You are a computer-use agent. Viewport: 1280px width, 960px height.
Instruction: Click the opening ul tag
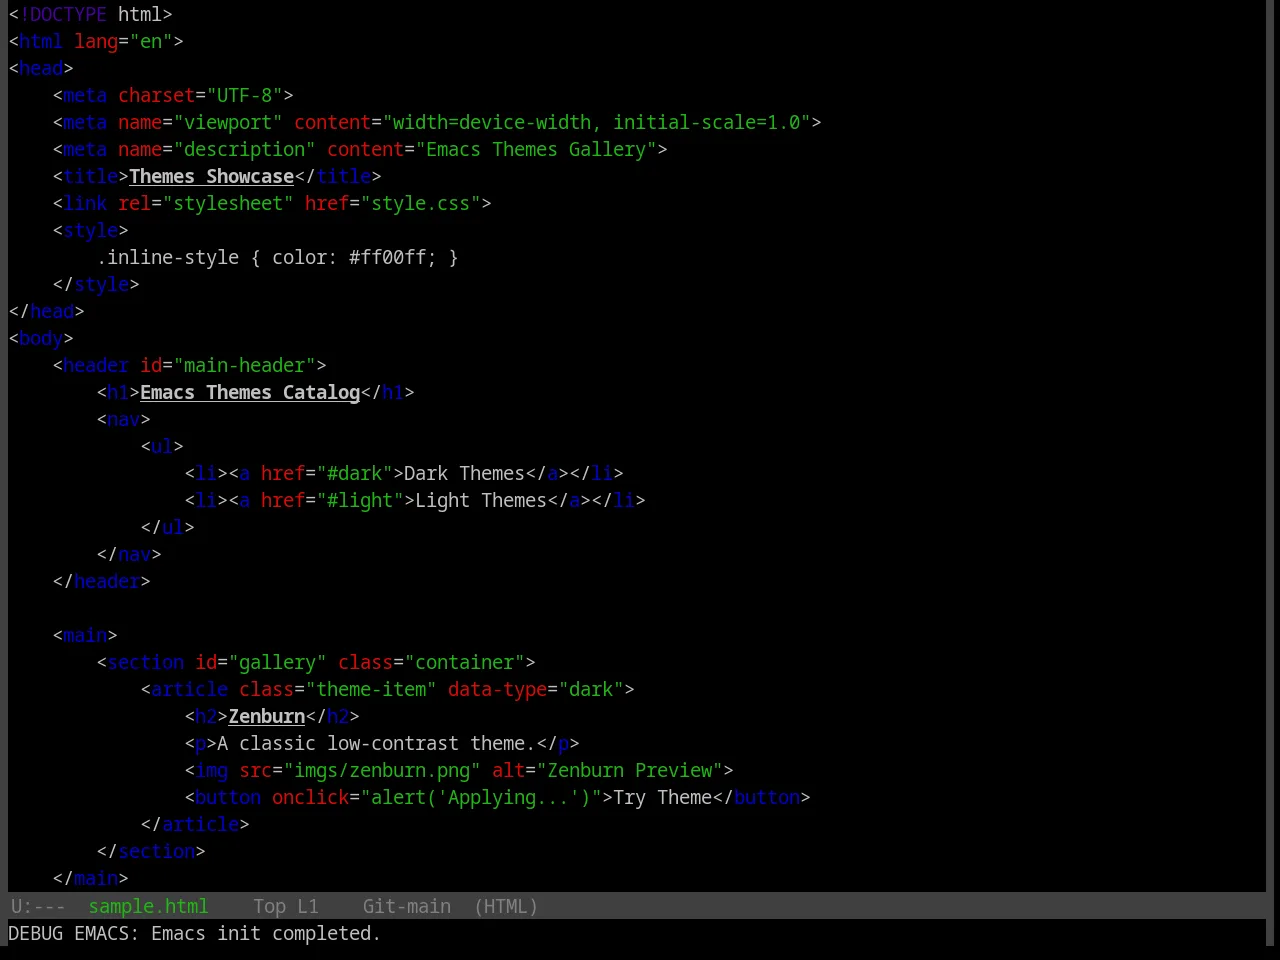162,446
